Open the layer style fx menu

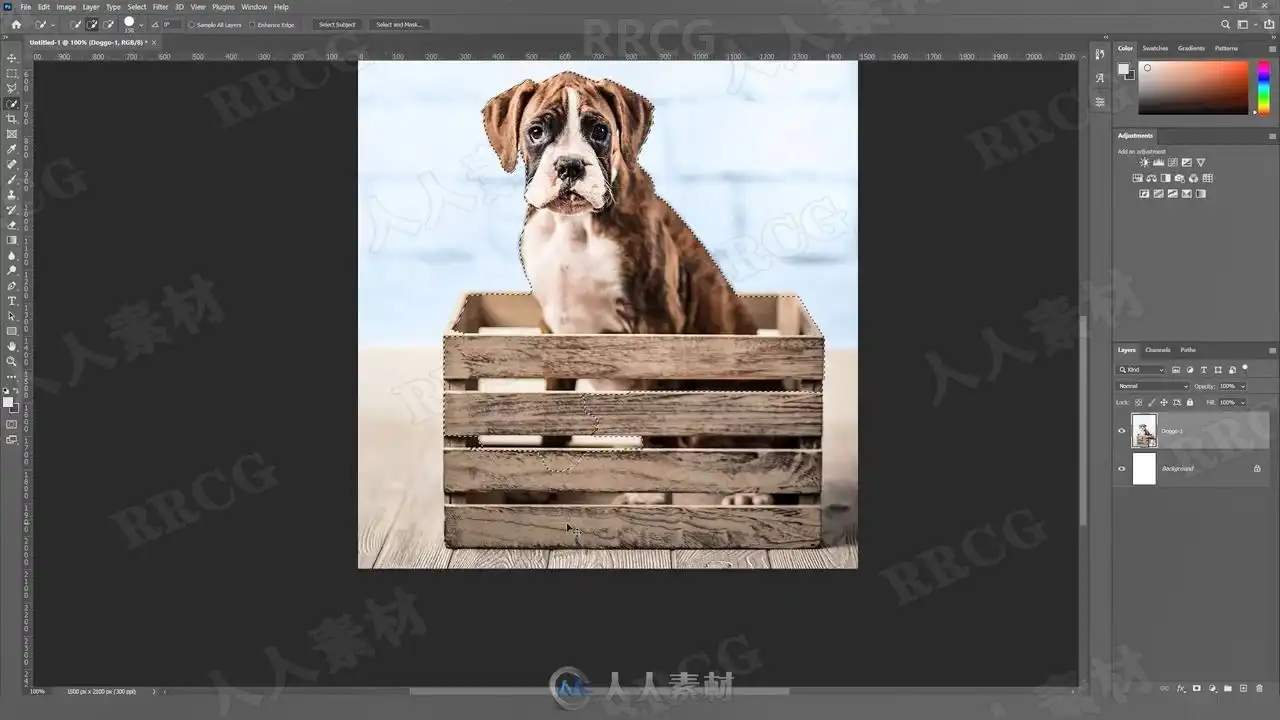coord(1181,688)
